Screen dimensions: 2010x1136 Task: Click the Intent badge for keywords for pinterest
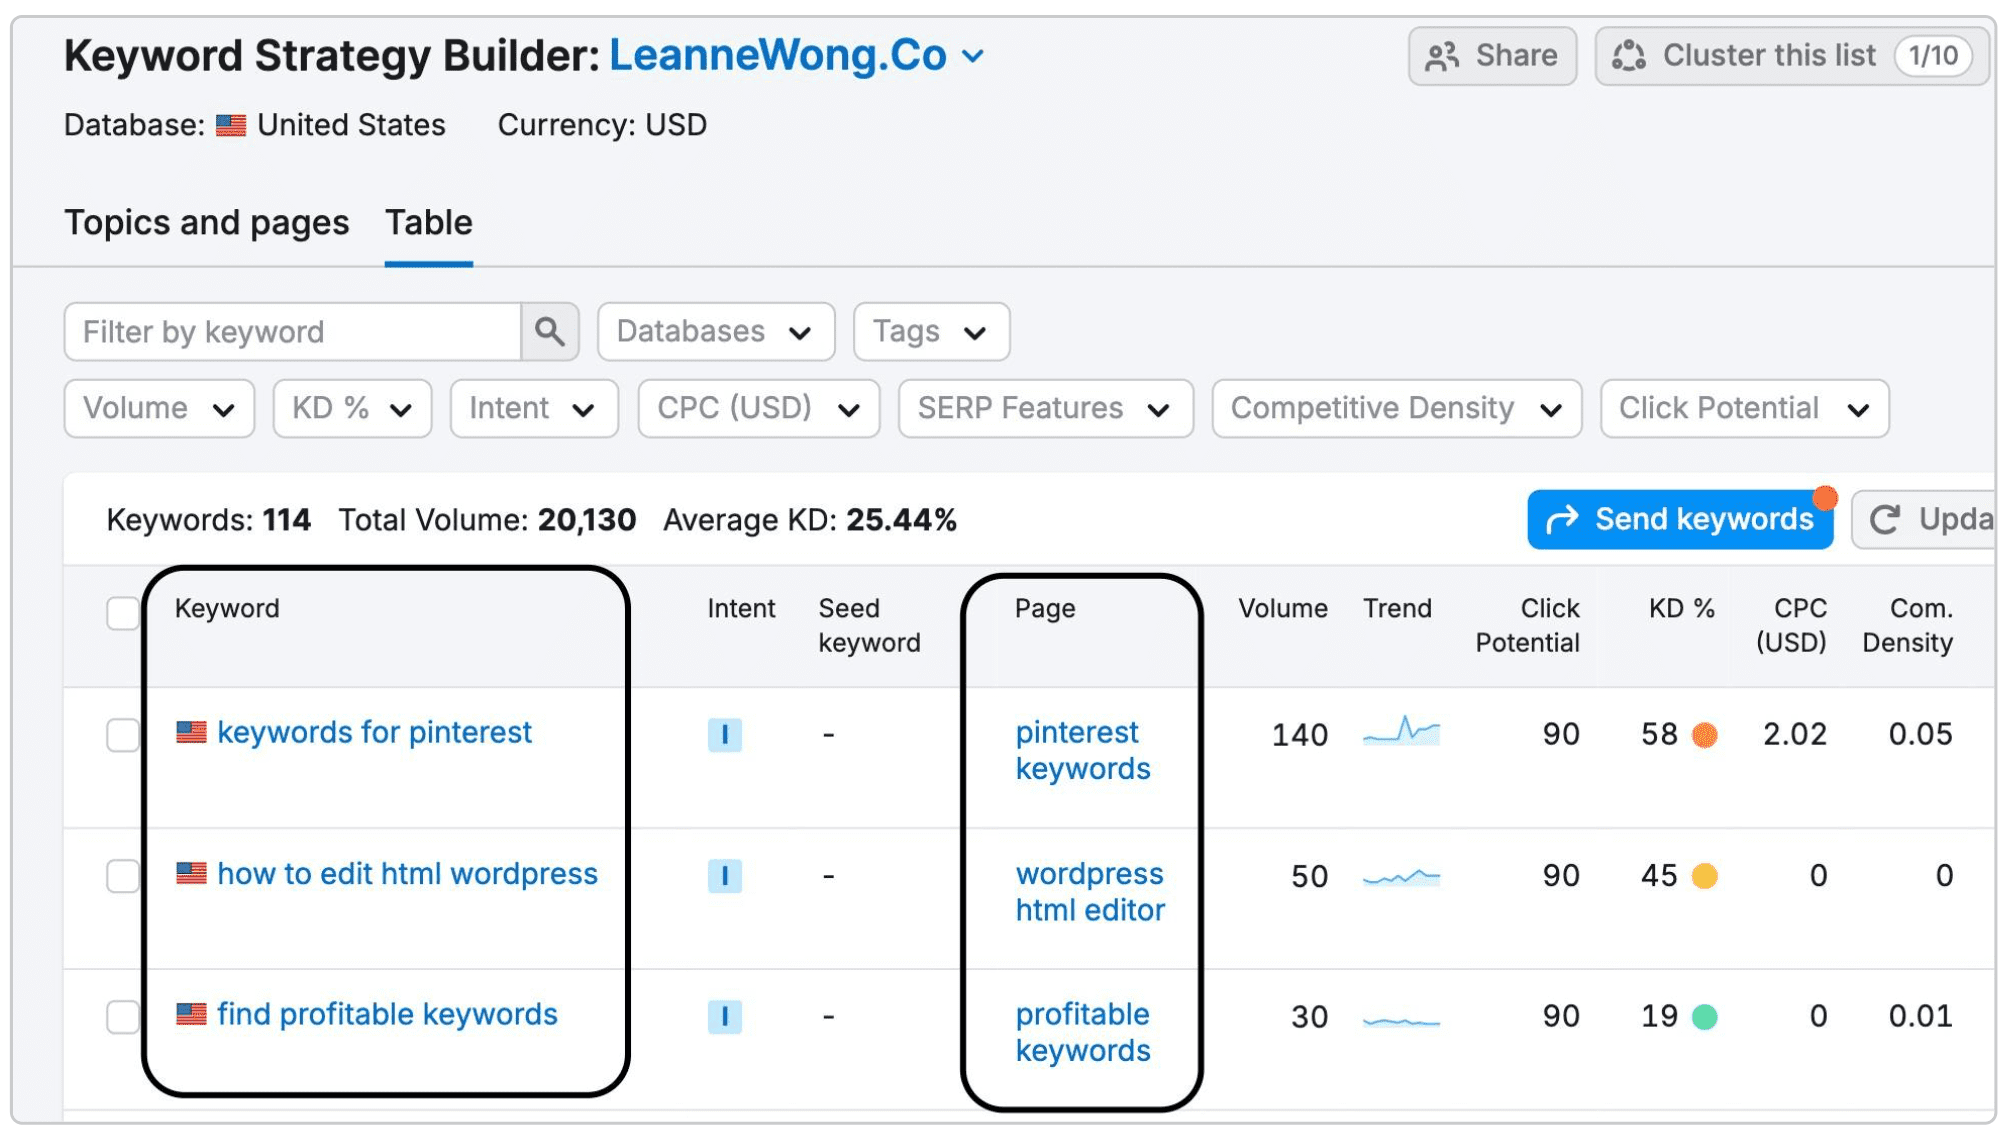(724, 733)
